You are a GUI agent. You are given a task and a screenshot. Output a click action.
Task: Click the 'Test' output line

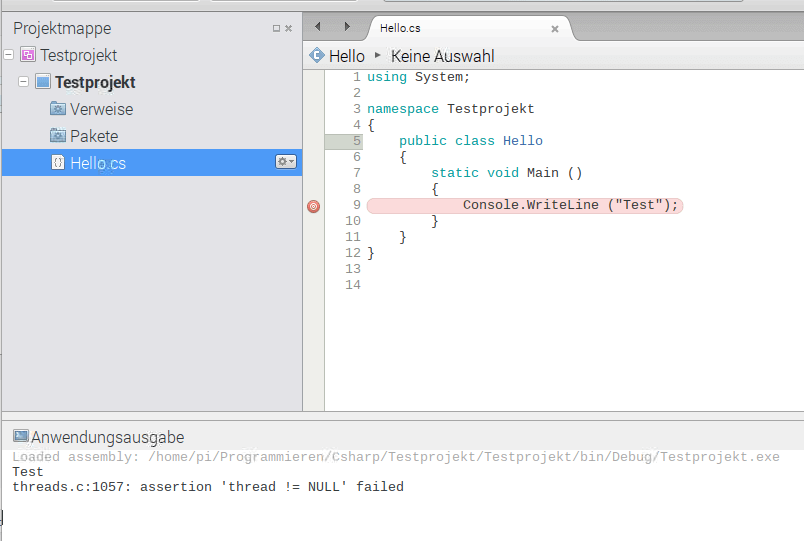pos(28,472)
